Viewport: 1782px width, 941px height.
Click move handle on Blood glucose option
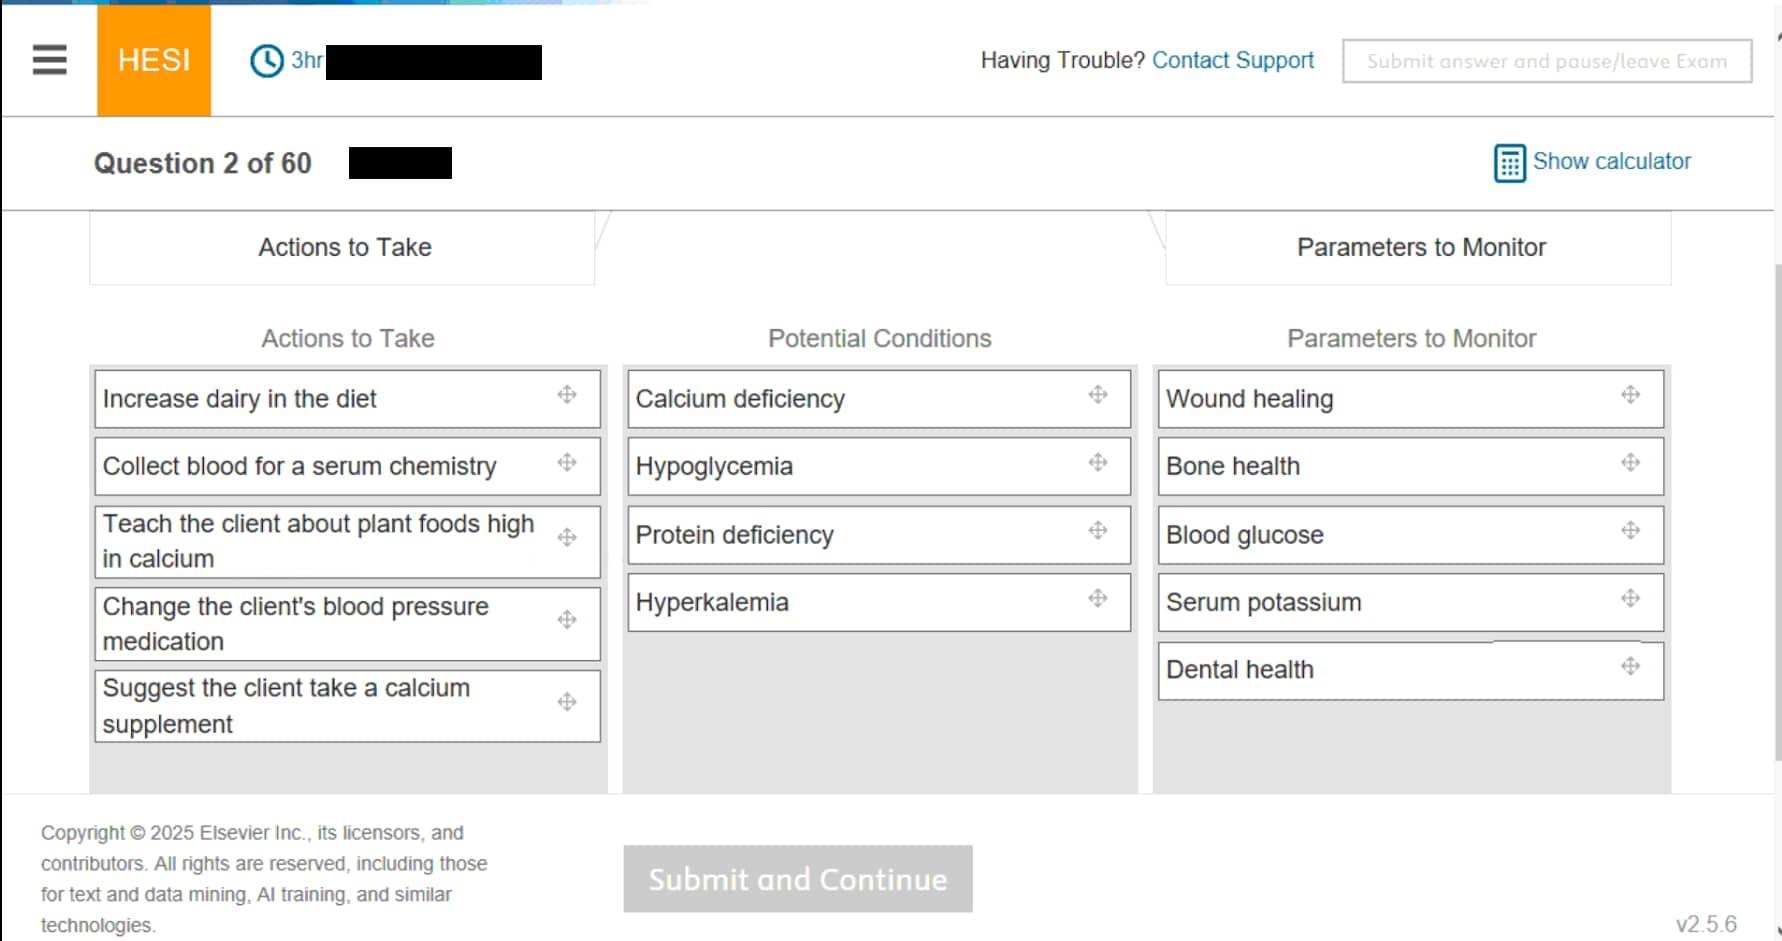pos(1630,530)
